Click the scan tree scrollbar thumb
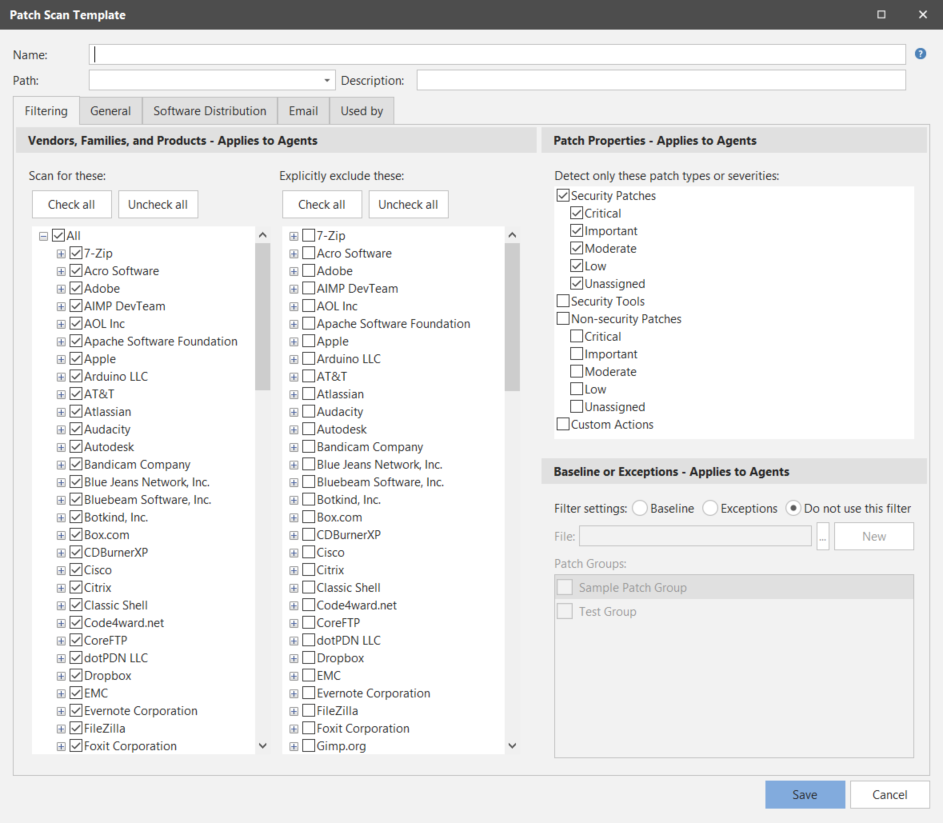Viewport: 943px width, 823px height. point(262,317)
